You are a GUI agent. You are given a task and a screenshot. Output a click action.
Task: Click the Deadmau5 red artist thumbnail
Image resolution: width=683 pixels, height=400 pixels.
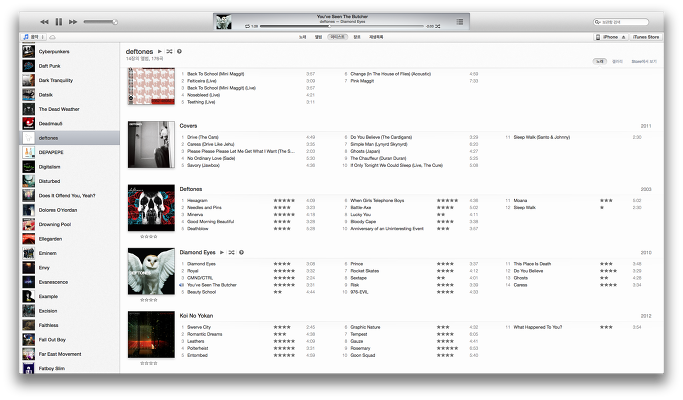29,123
